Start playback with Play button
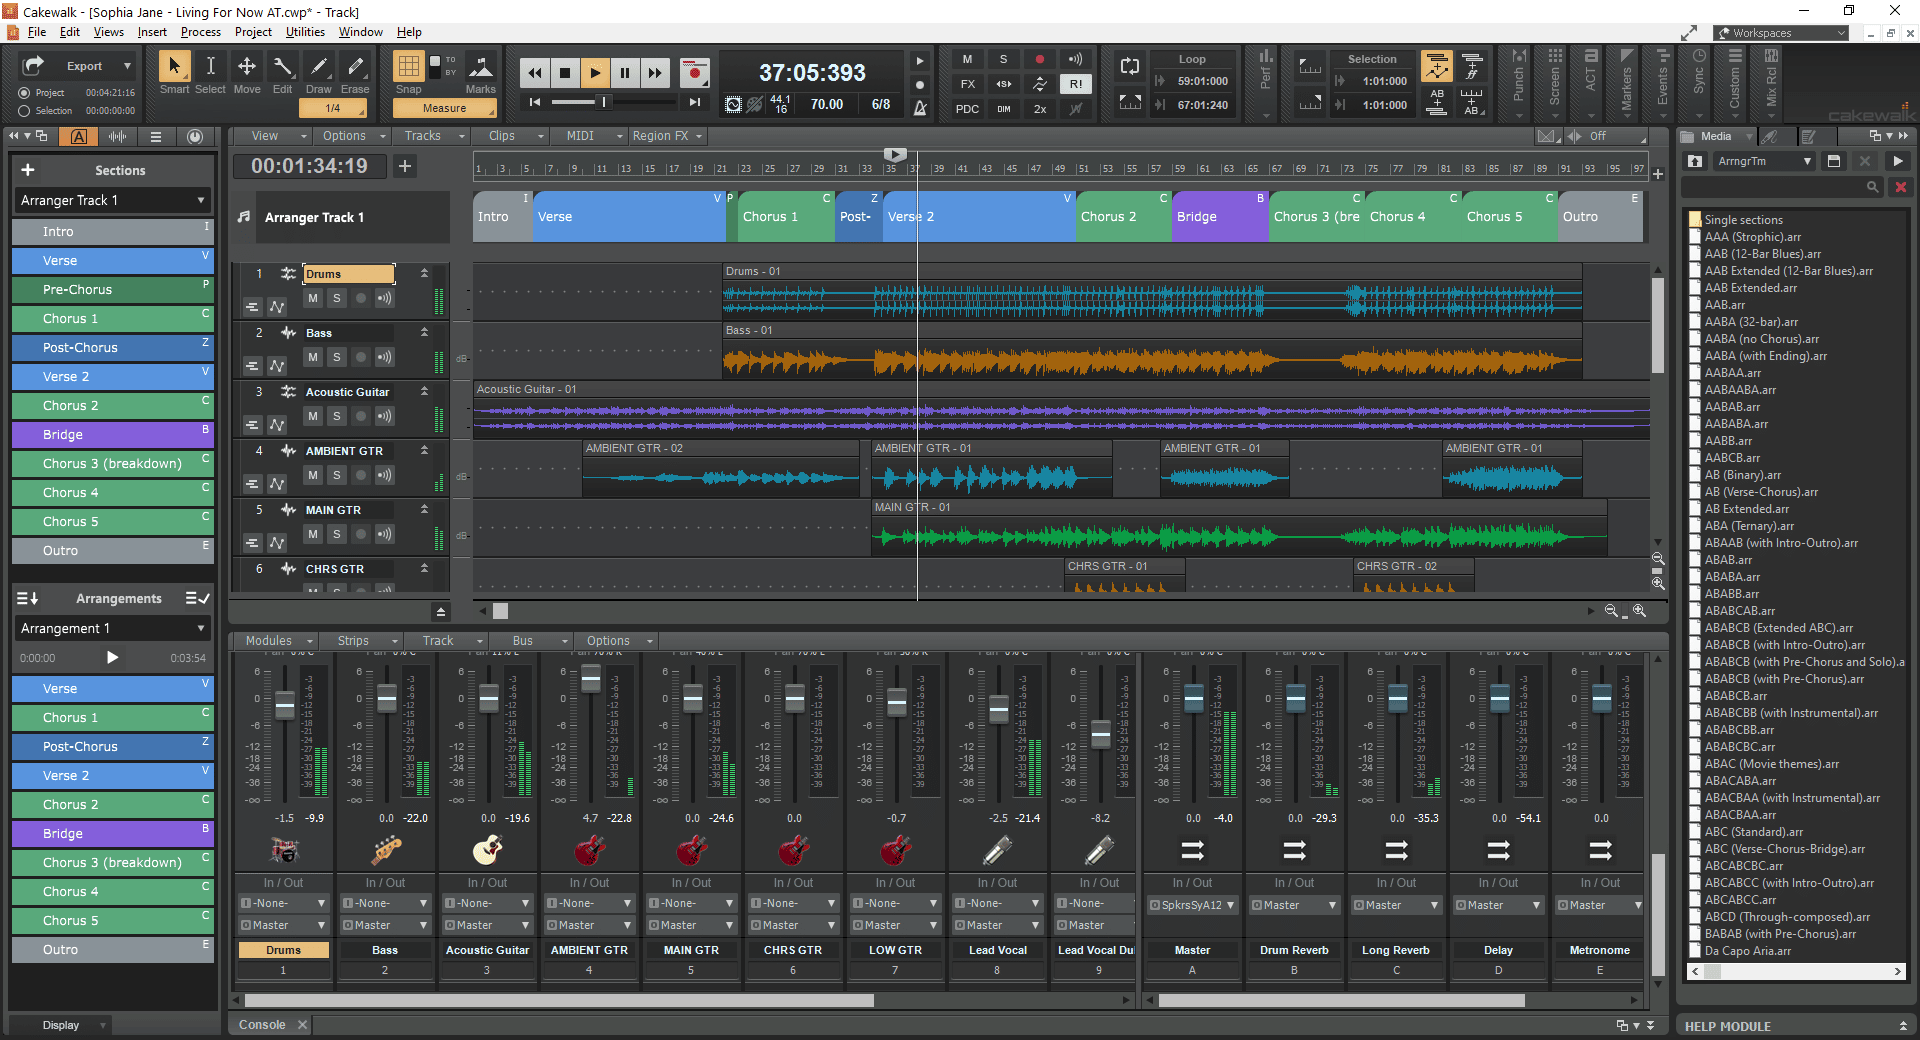1920x1040 pixels. click(x=595, y=72)
